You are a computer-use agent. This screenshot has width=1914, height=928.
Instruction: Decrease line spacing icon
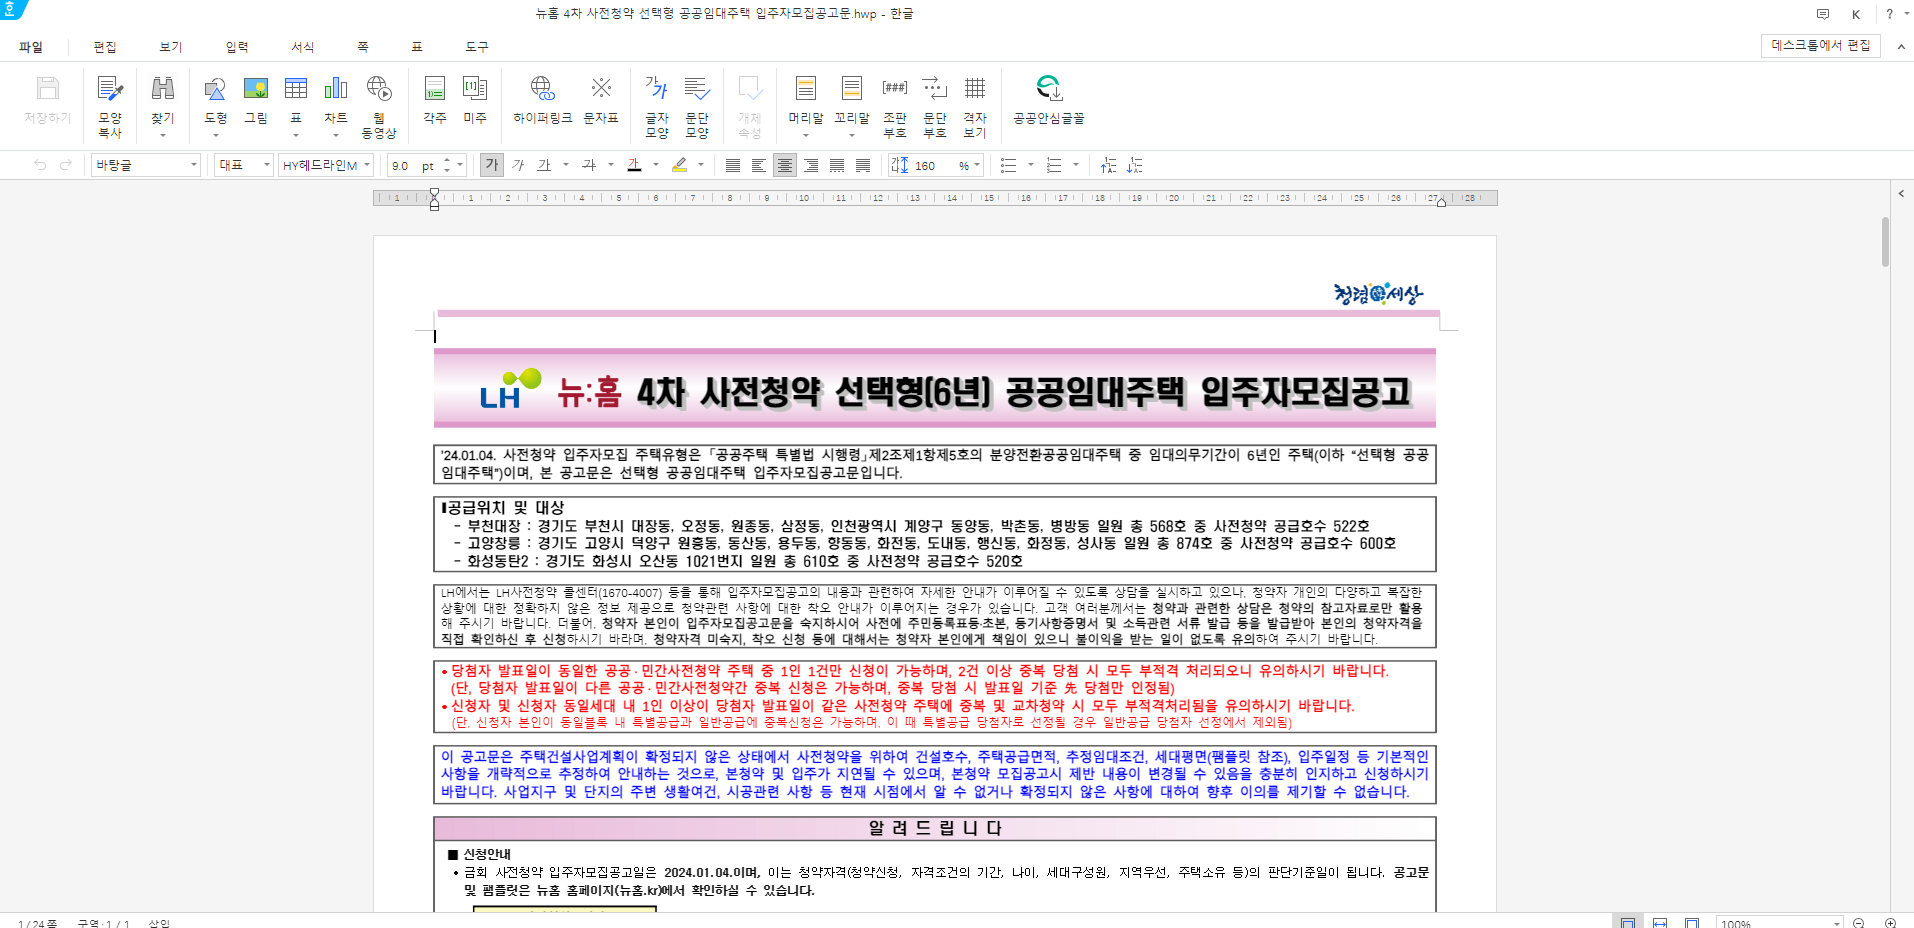[x=1108, y=165]
